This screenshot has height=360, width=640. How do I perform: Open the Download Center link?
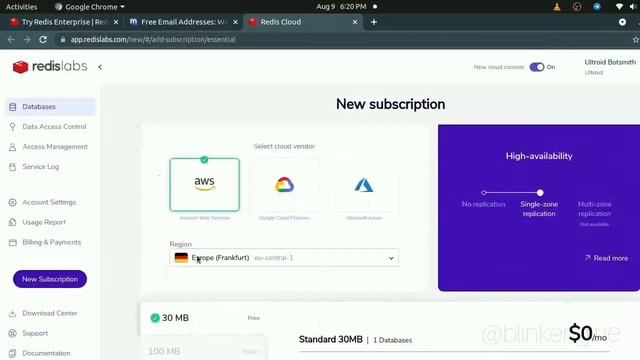click(49, 313)
